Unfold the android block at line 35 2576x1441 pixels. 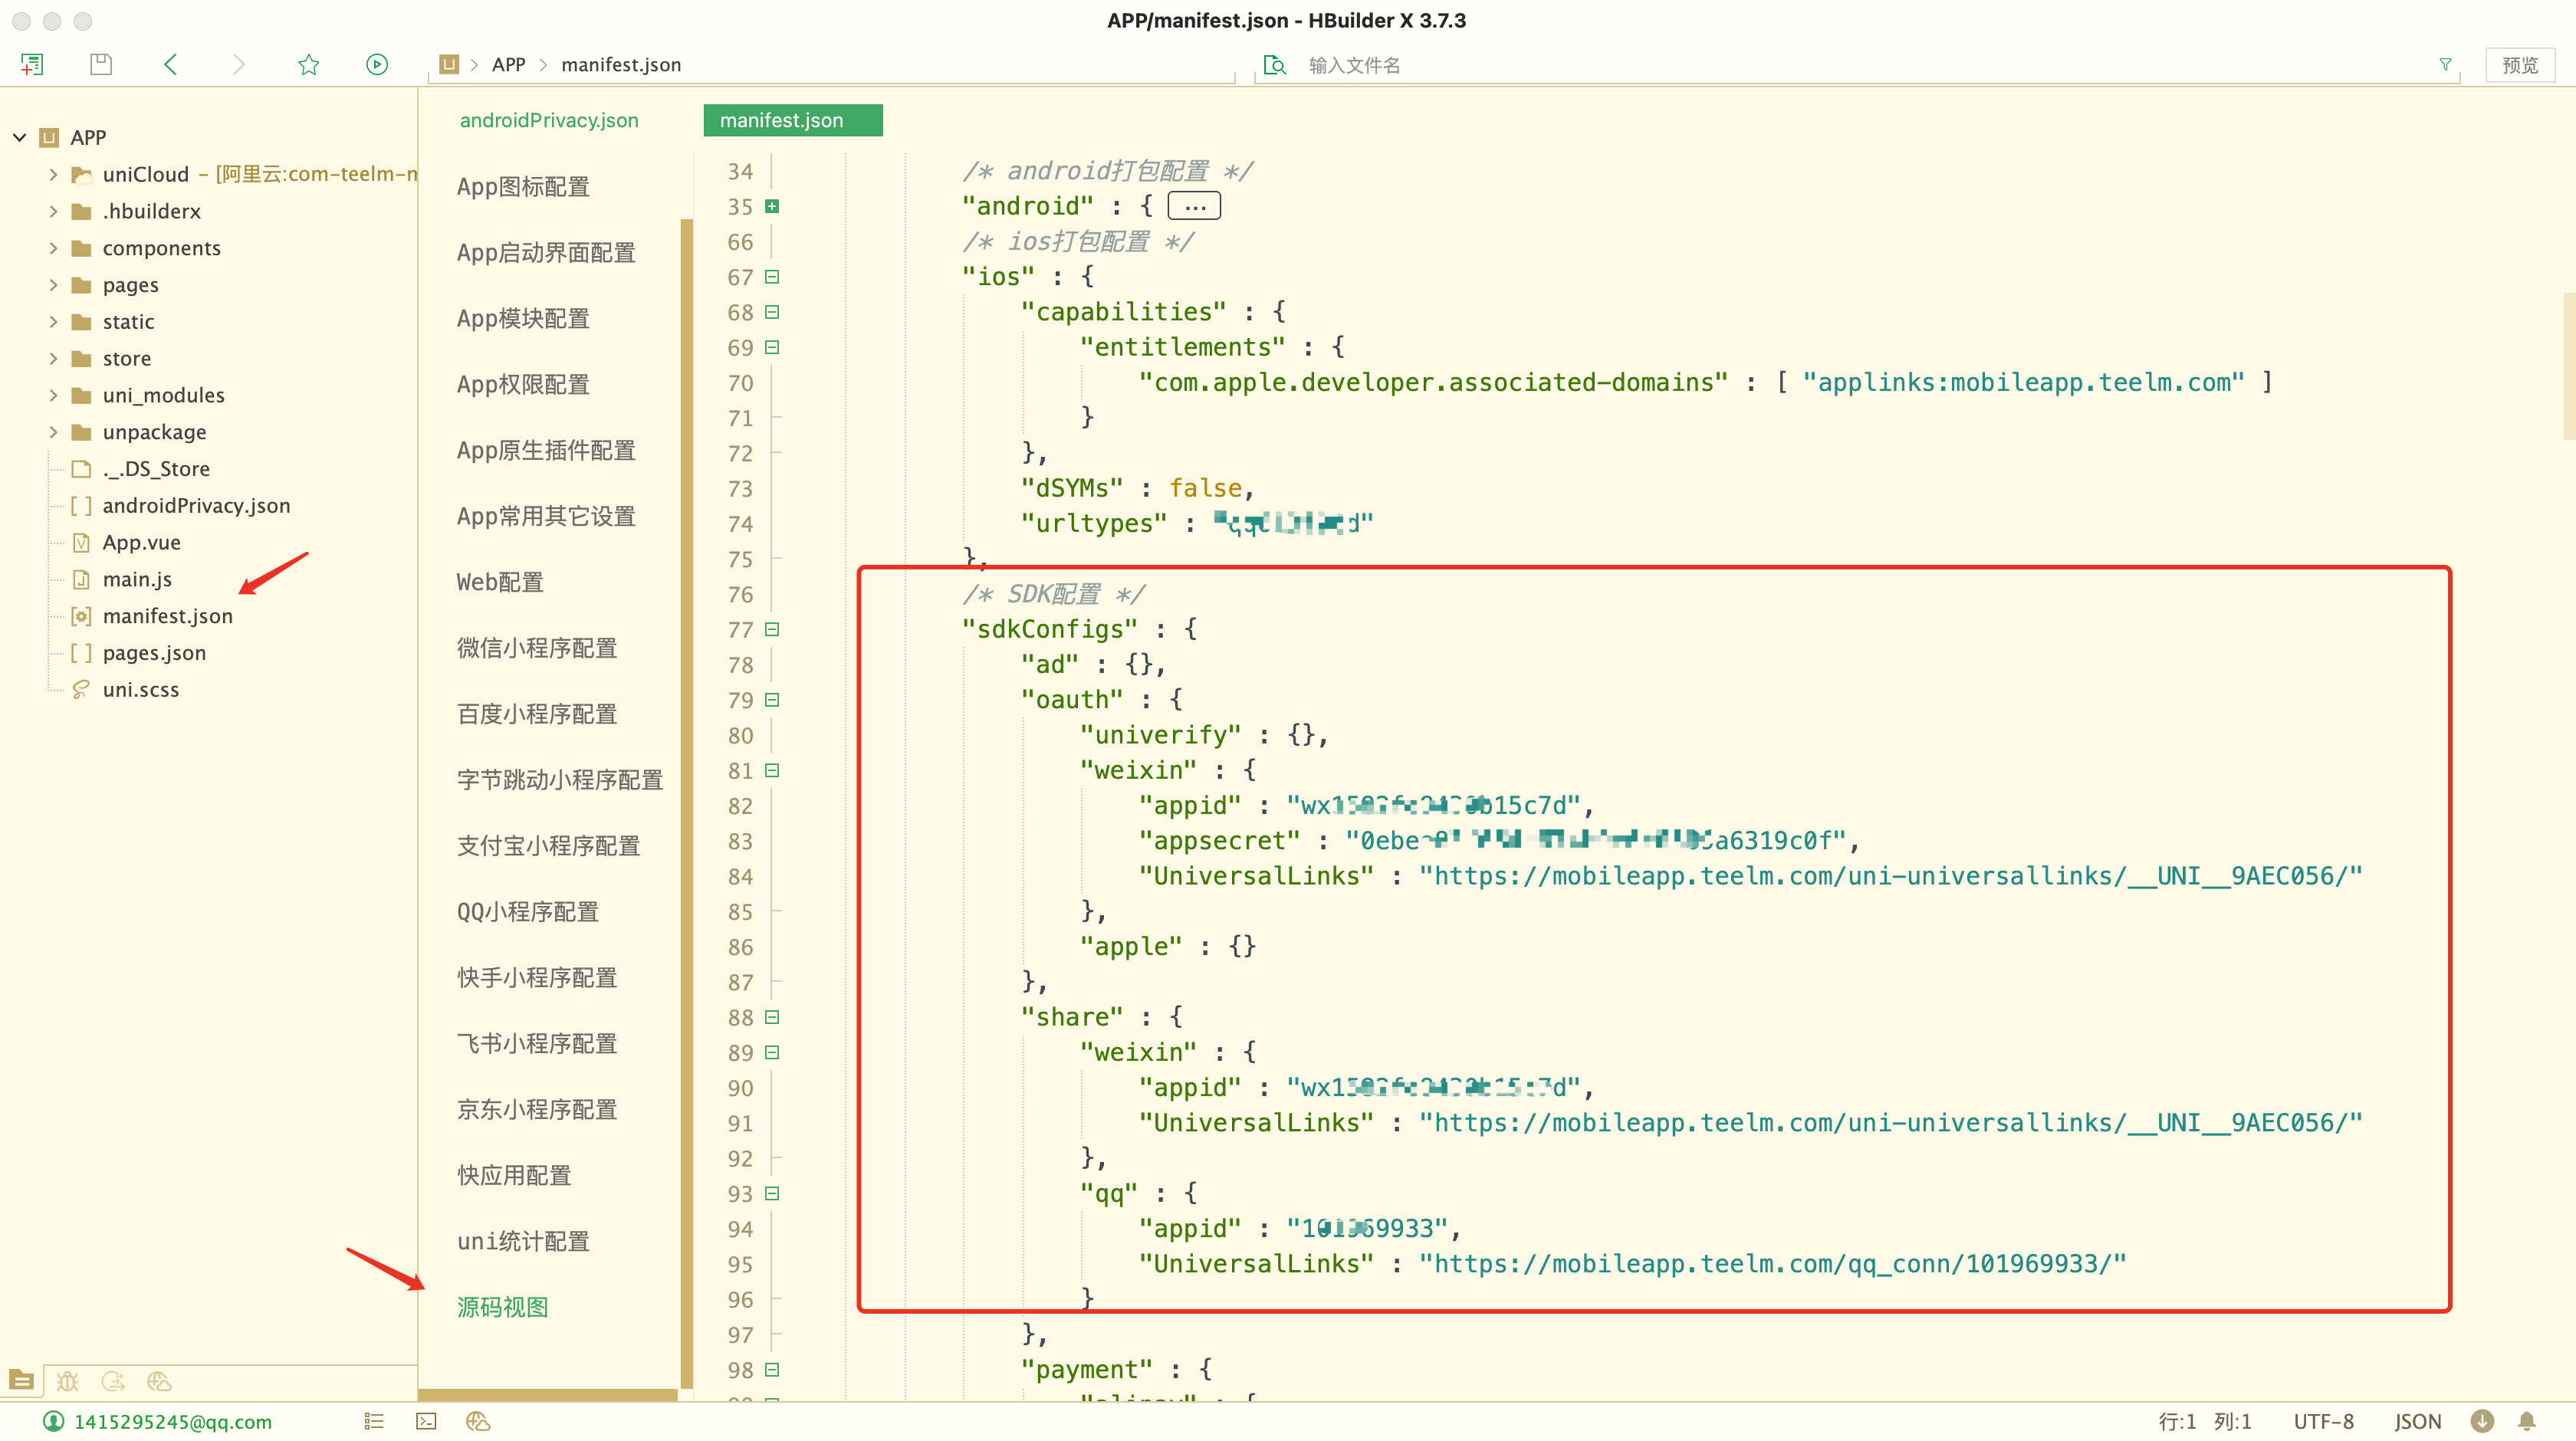(x=772, y=206)
